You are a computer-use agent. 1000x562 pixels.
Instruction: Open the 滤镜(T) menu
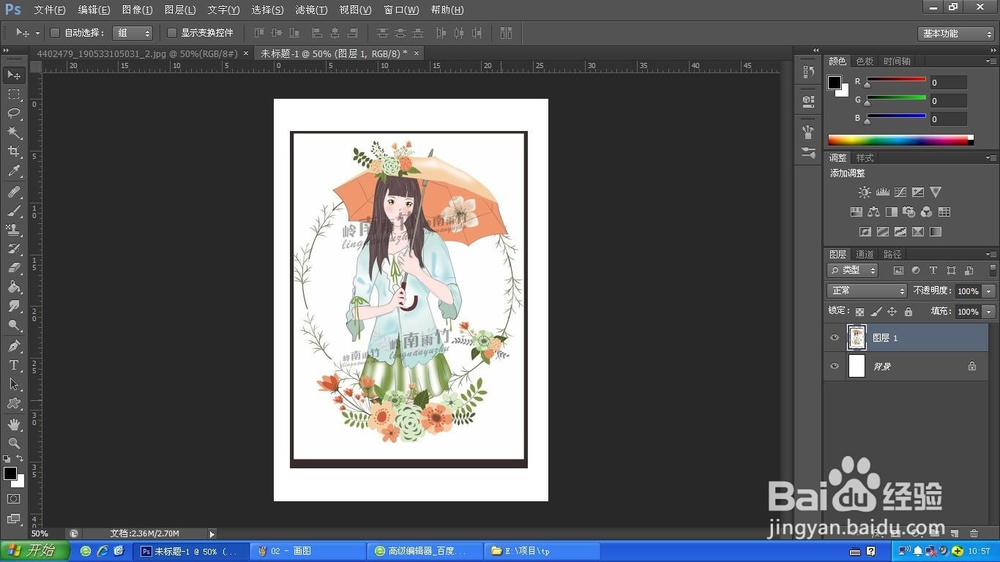311,10
